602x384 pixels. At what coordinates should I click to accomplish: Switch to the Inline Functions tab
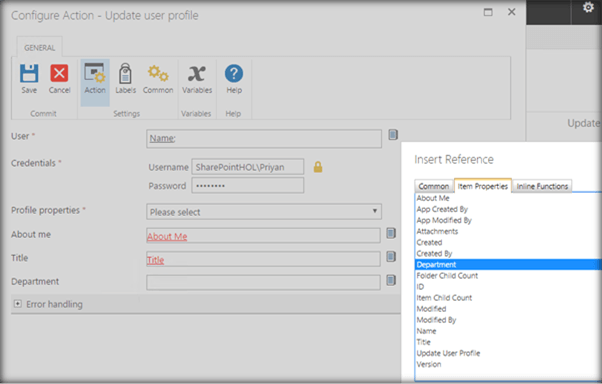point(542,186)
